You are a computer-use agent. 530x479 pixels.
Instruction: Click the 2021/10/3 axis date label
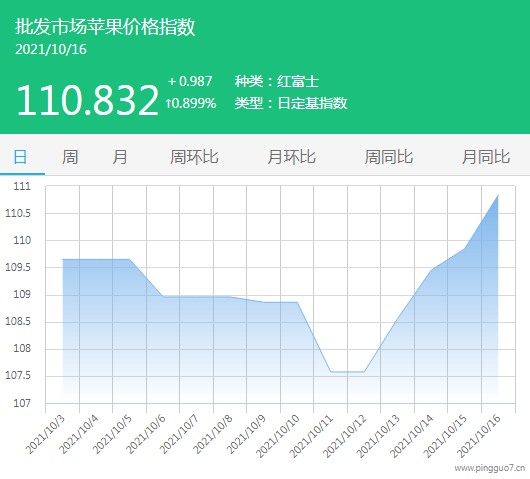(x=45, y=434)
